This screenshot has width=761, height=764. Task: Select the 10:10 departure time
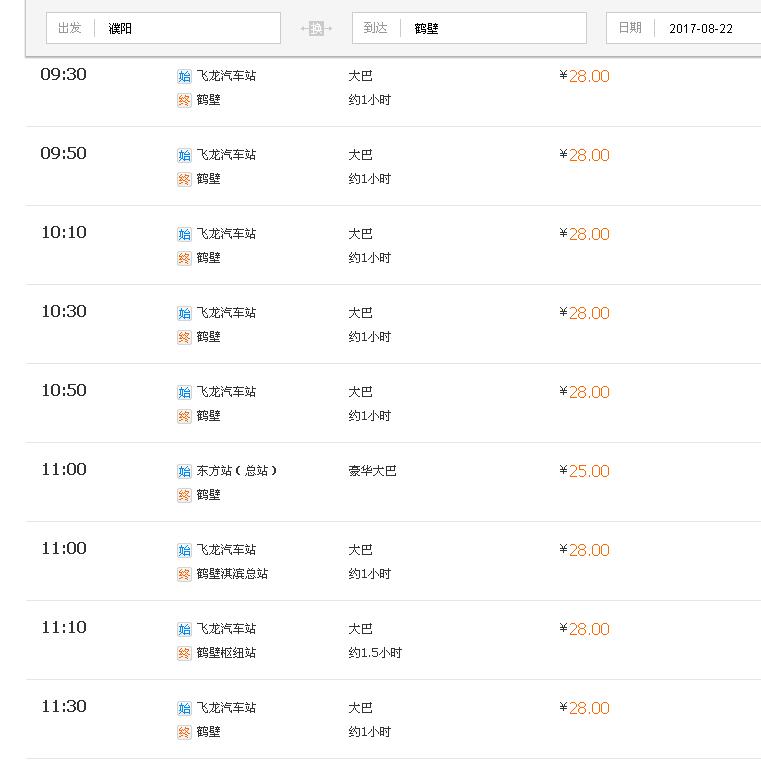[63, 232]
